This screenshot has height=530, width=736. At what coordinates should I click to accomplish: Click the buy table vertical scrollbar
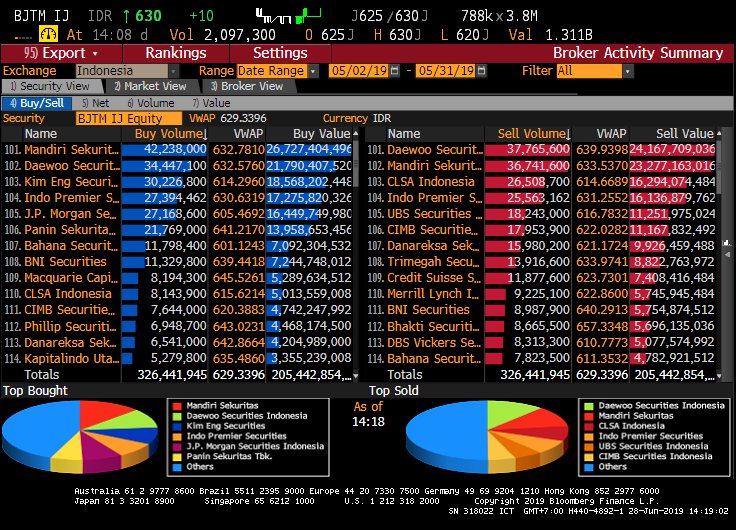pos(356,254)
